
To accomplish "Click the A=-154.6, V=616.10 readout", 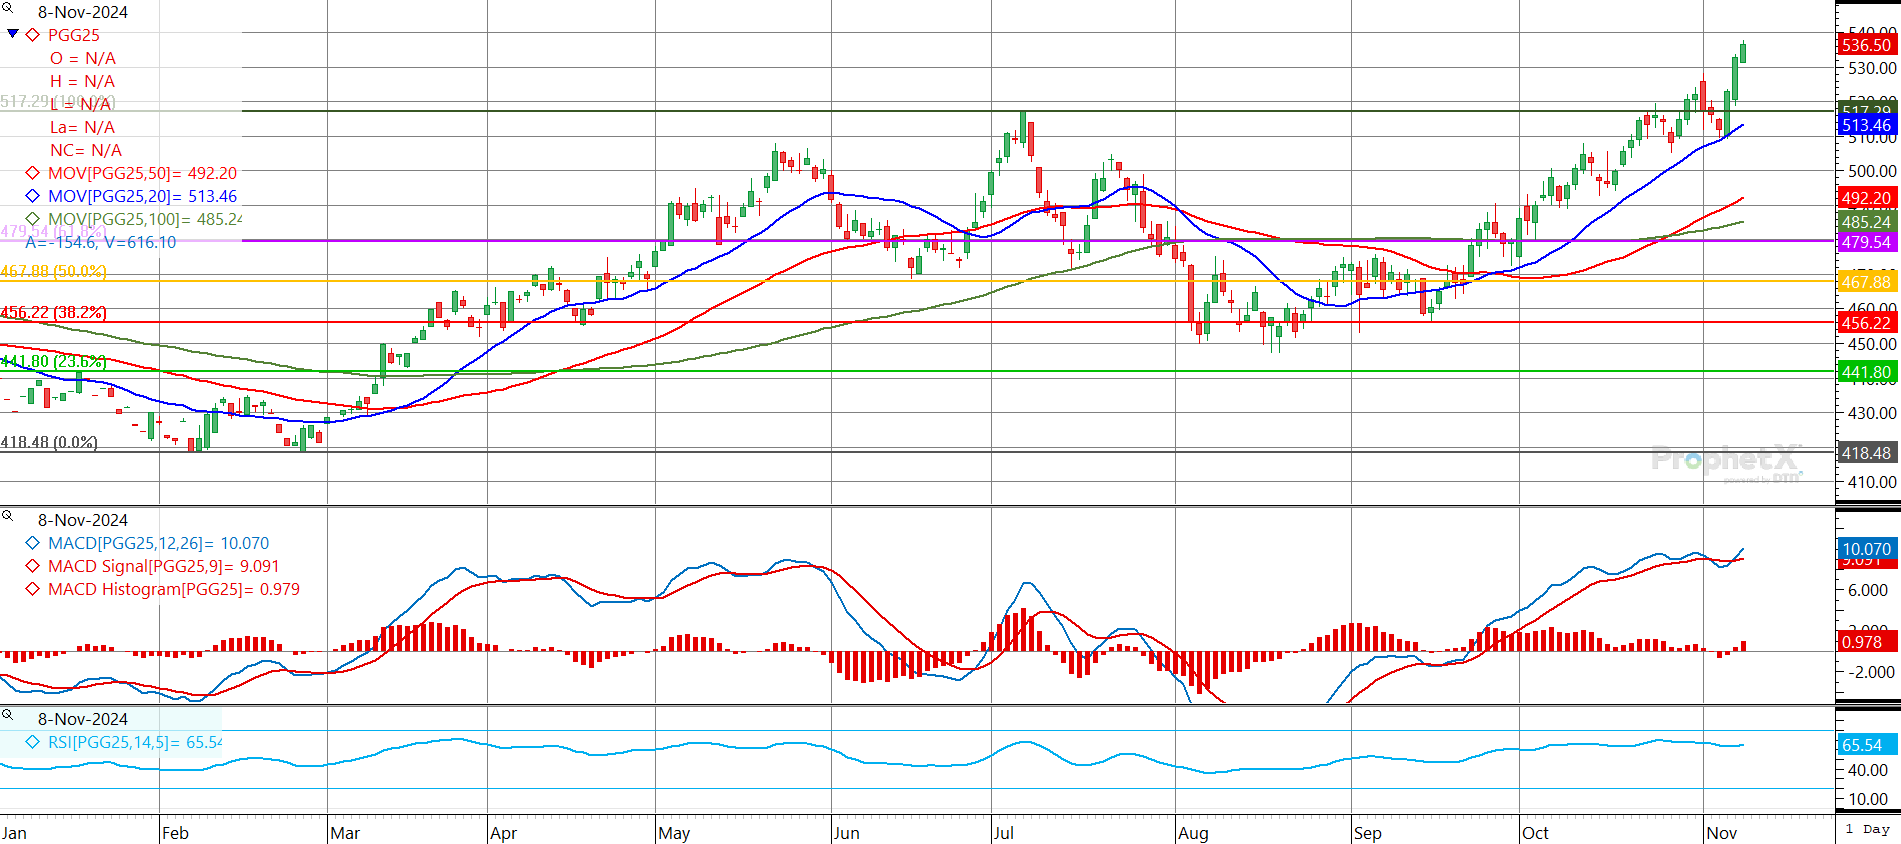I will (101, 242).
